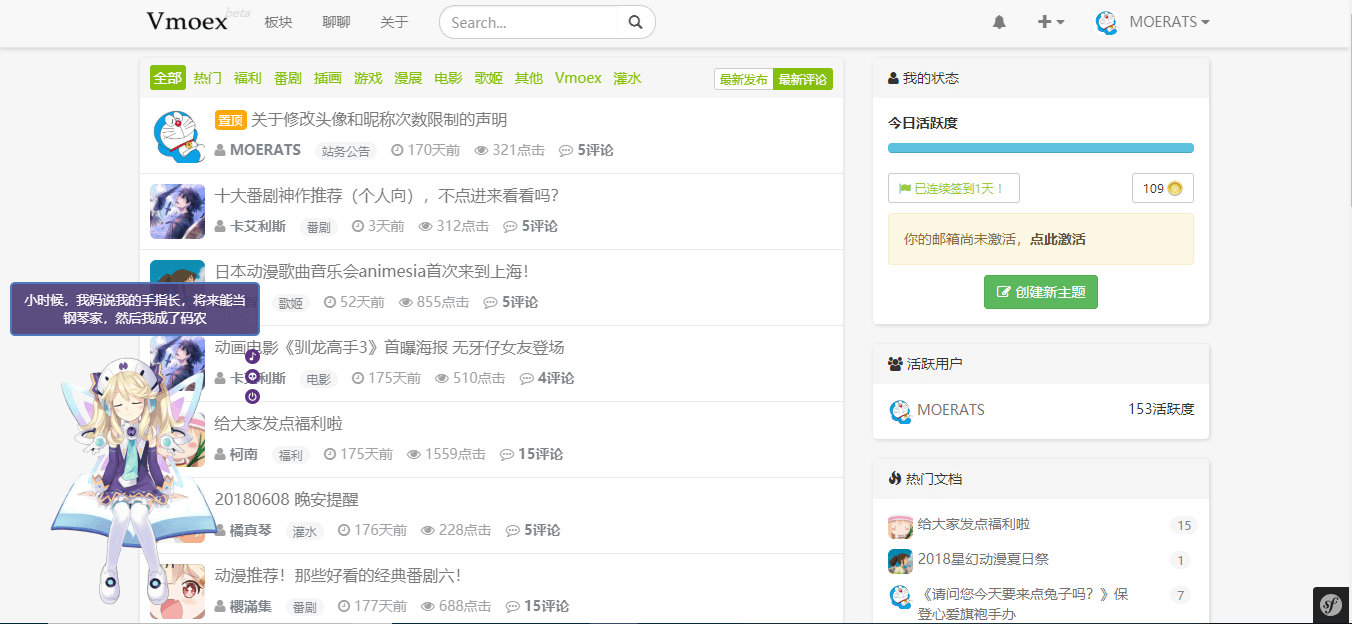Click the 已连续签到1天 button
Screen dimensions: 1352x624
point(953,188)
